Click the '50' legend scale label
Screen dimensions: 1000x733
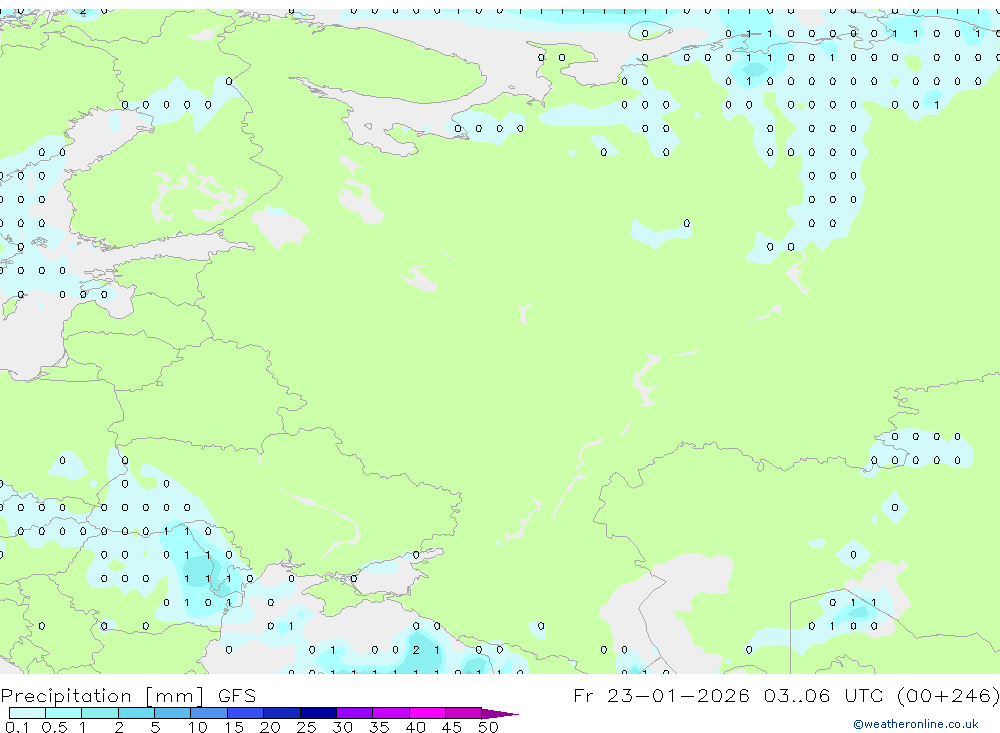pos(488,727)
